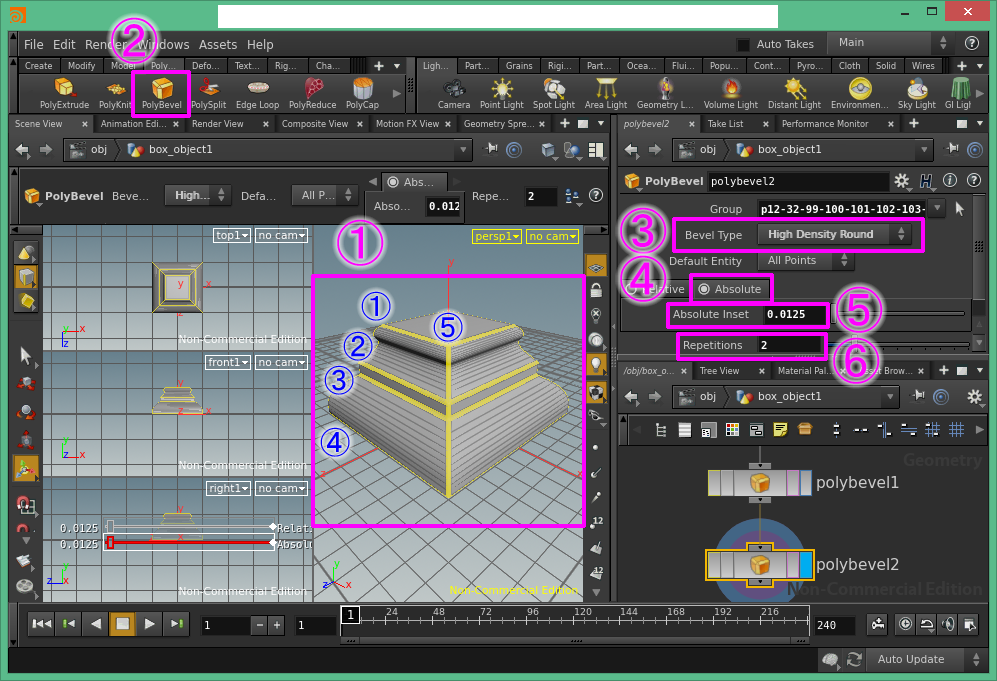Open the Auto Update mode dropdown
Image resolution: width=997 pixels, height=681 pixels.
(926, 659)
